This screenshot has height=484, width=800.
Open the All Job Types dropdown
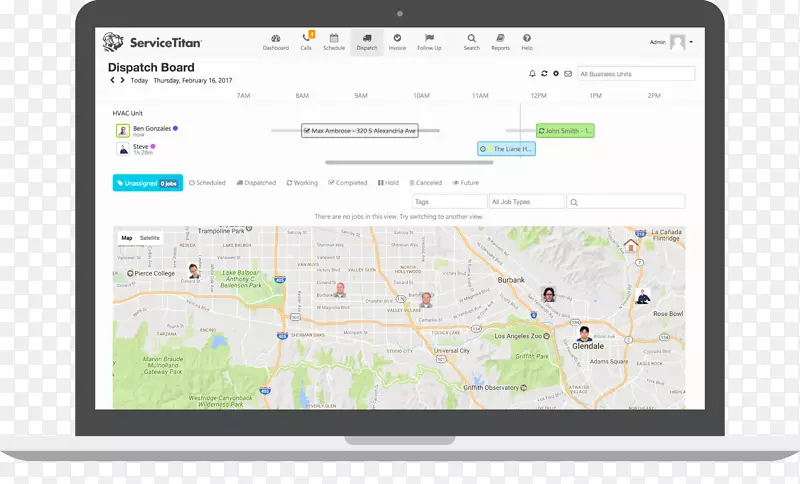click(526, 202)
